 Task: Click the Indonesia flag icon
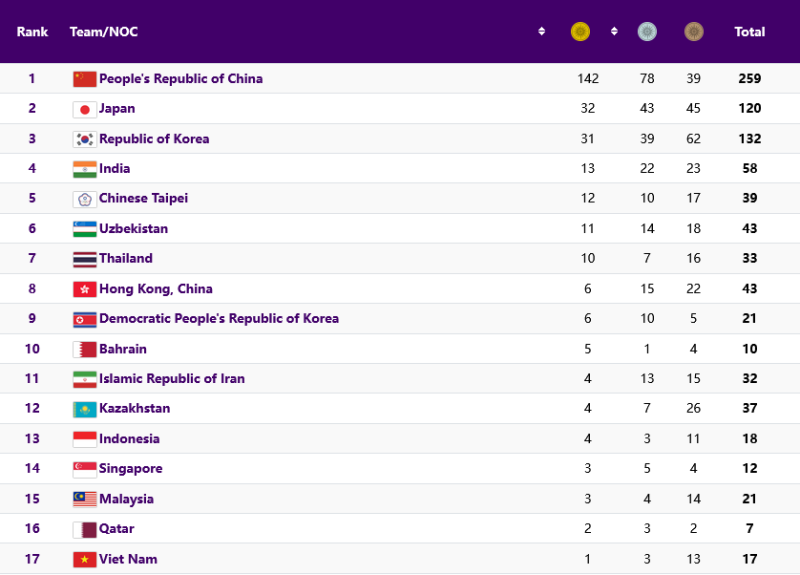click(x=85, y=439)
